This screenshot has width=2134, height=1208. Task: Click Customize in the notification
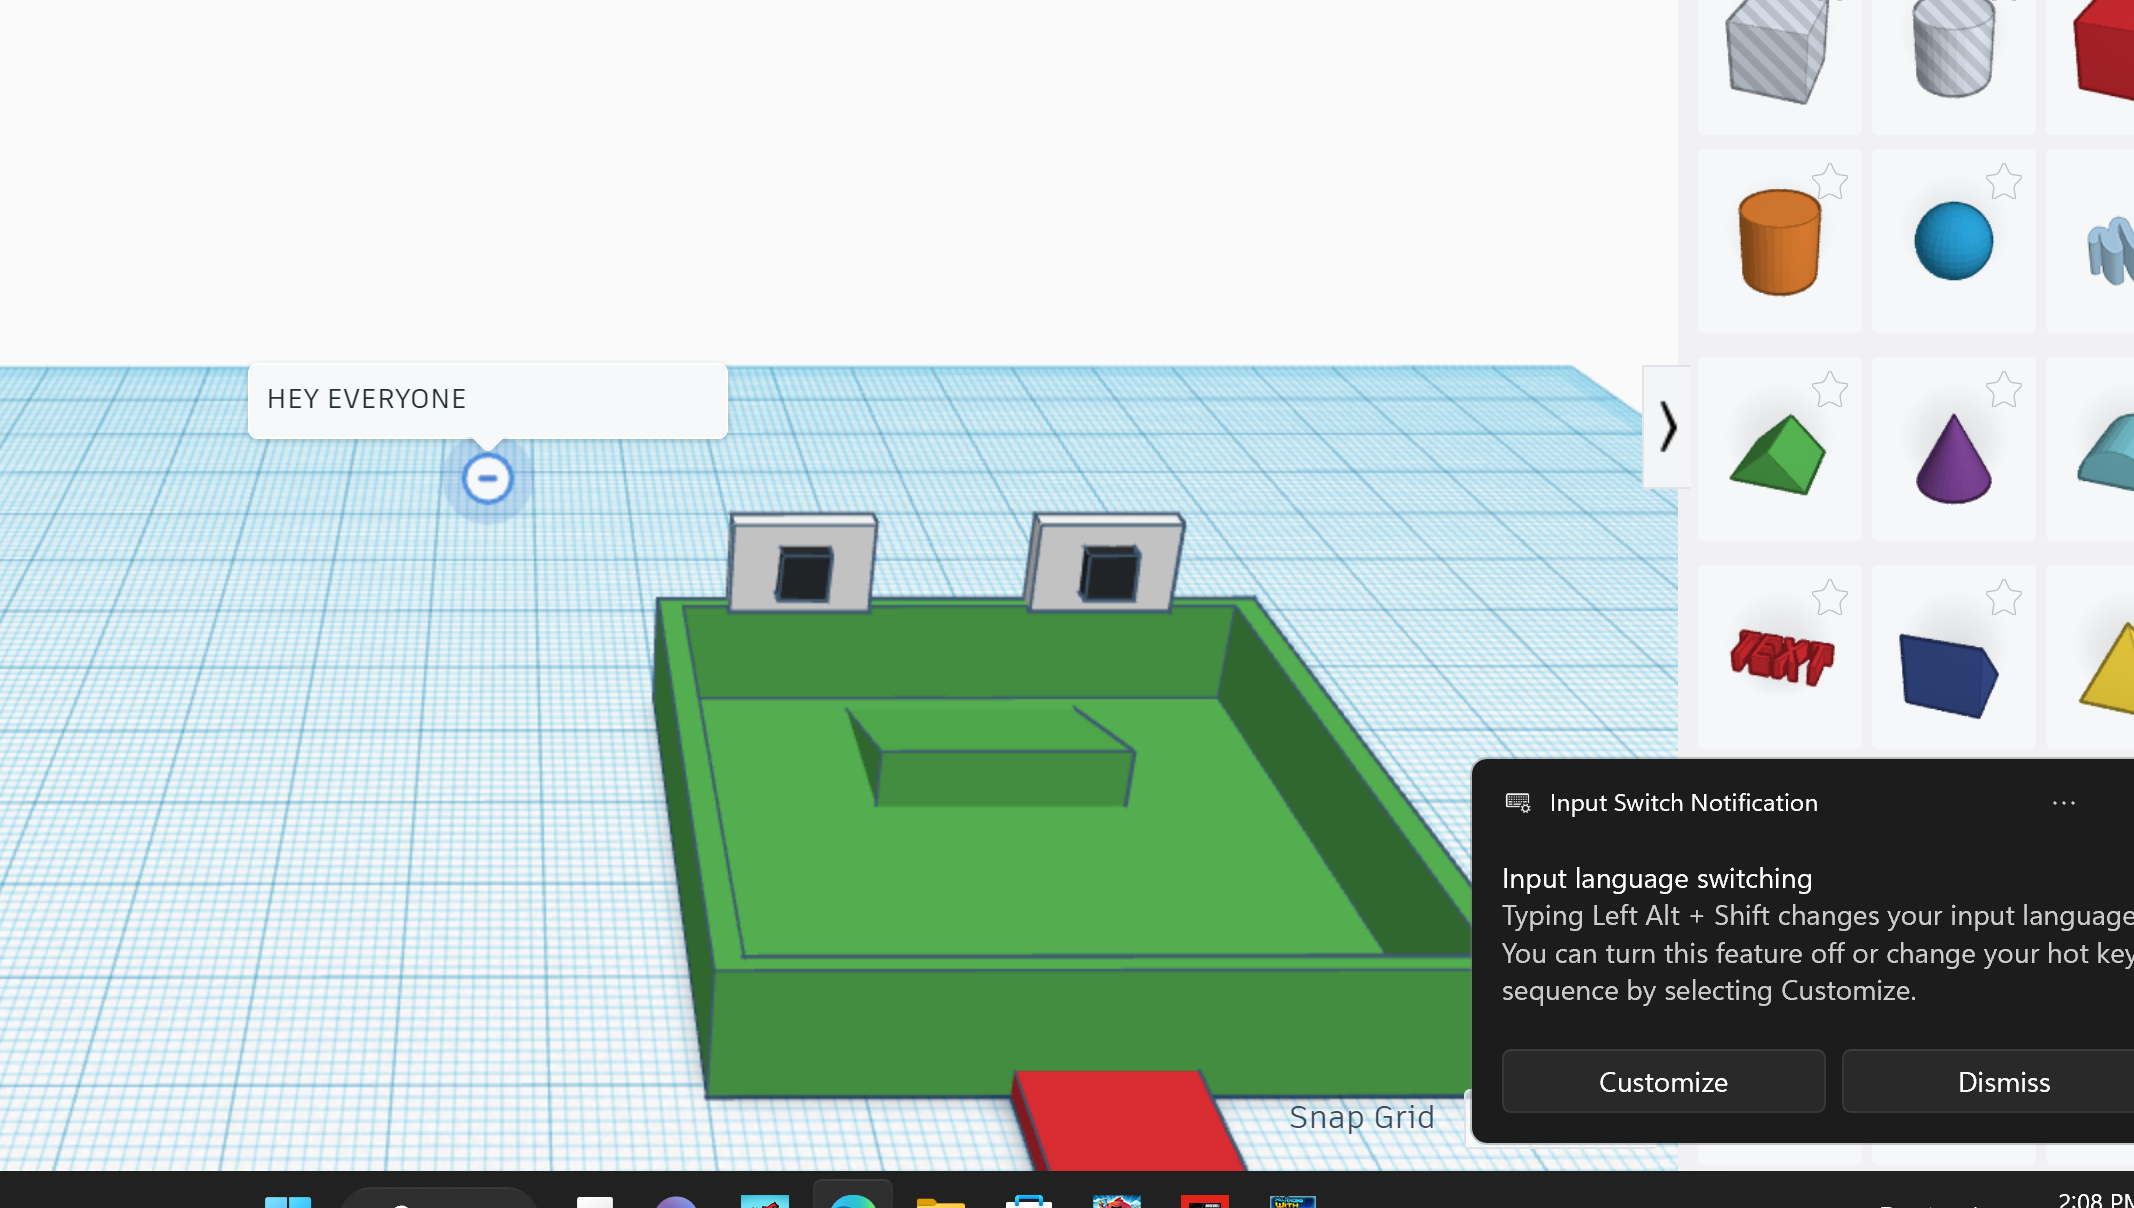pos(1663,1081)
